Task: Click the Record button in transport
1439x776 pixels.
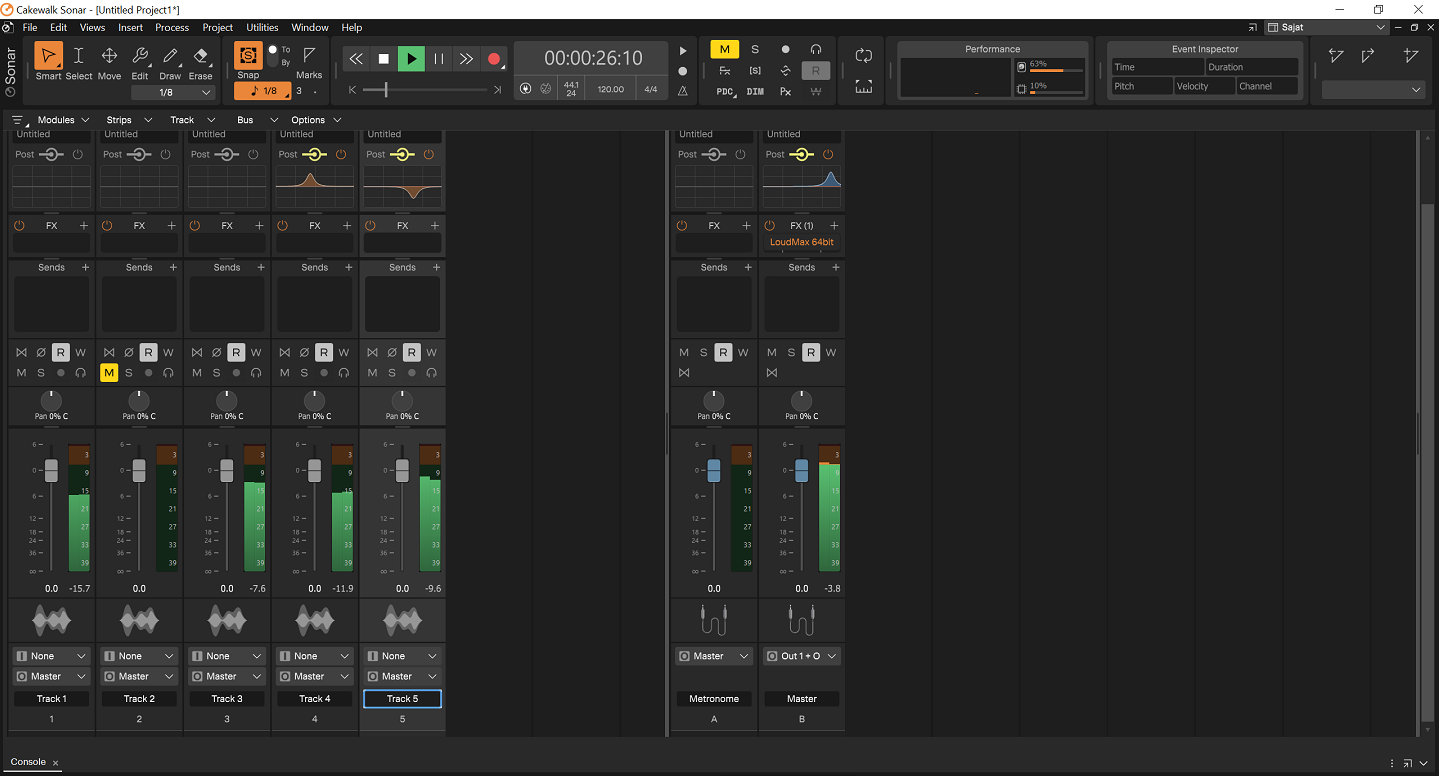Action: click(x=494, y=59)
